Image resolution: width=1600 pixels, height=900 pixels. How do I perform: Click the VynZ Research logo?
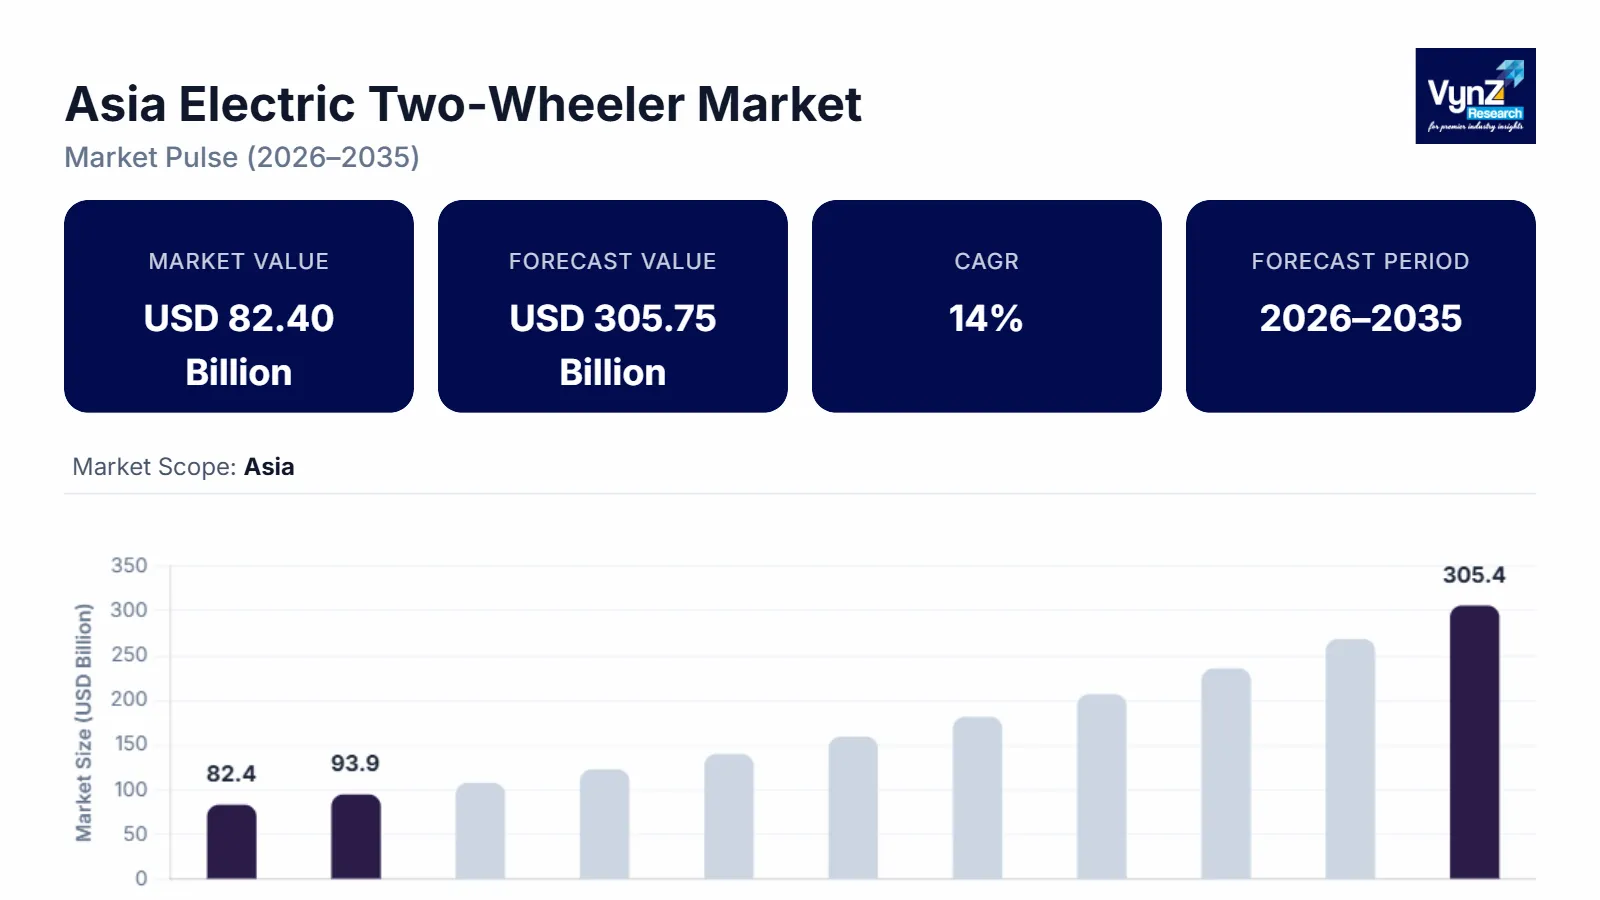pos(1475,96)
